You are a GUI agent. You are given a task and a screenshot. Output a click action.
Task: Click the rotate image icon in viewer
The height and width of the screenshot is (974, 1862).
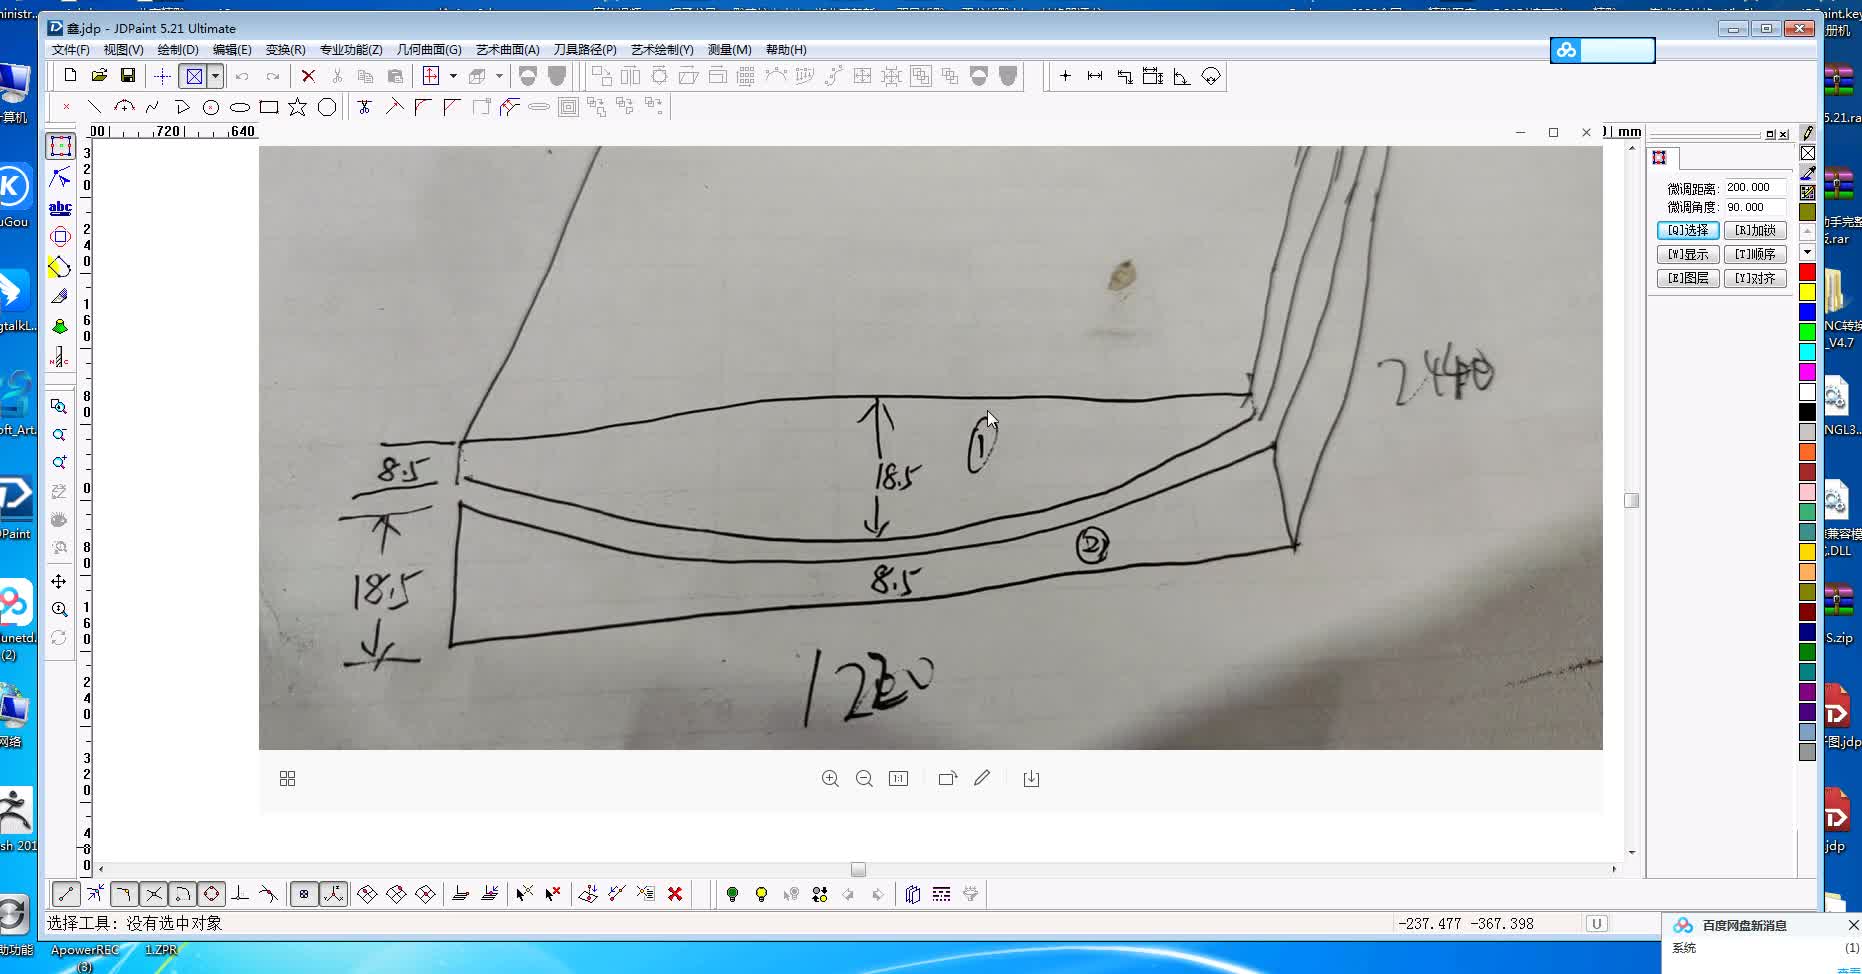point(948,778)
